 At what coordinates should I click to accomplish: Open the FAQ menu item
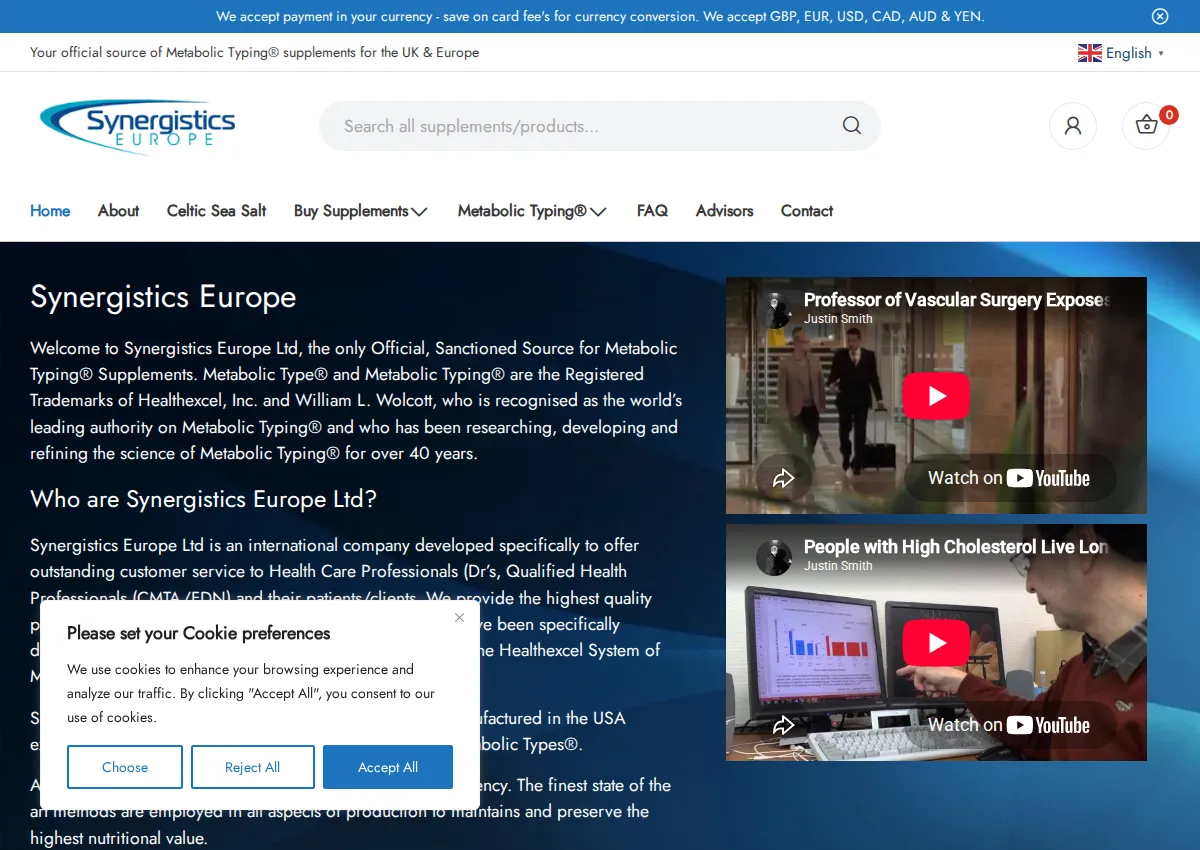pyautogui.click(x=652, y=211)
